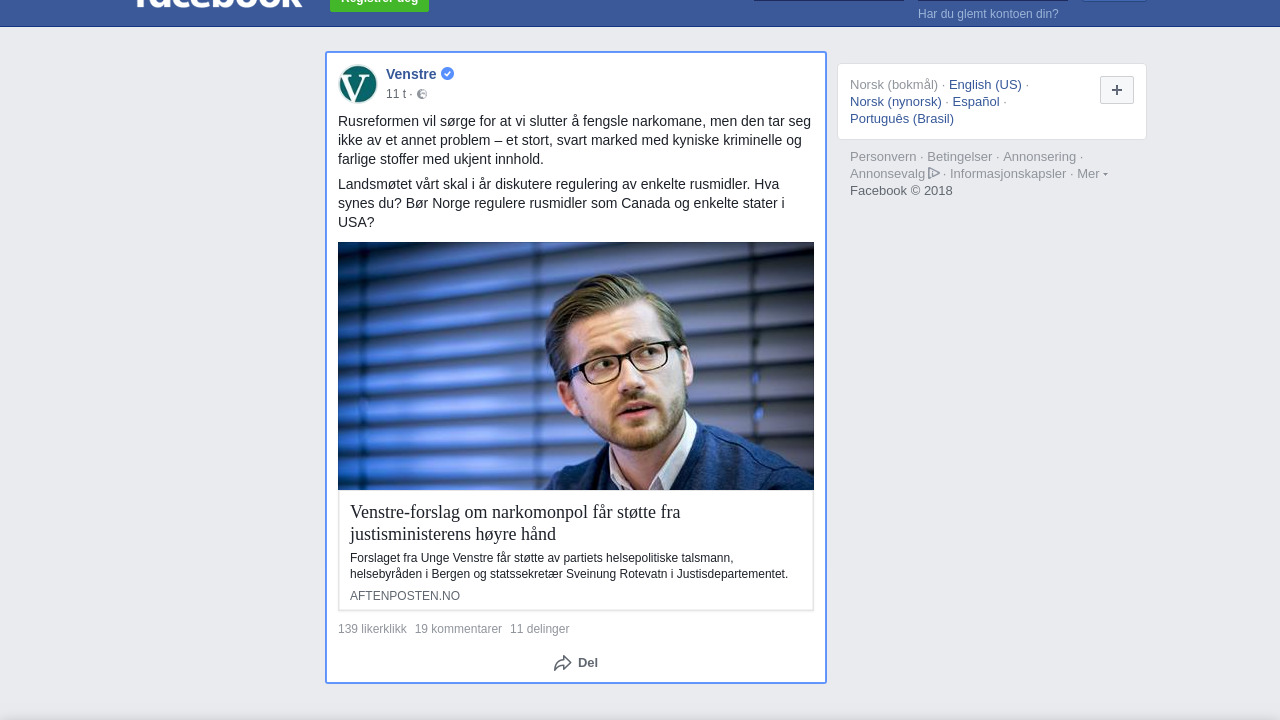The height and width of the screenshot is (720, 1280).
Task: Open the Informasjonskapsler footer link
Action: 1008,174
